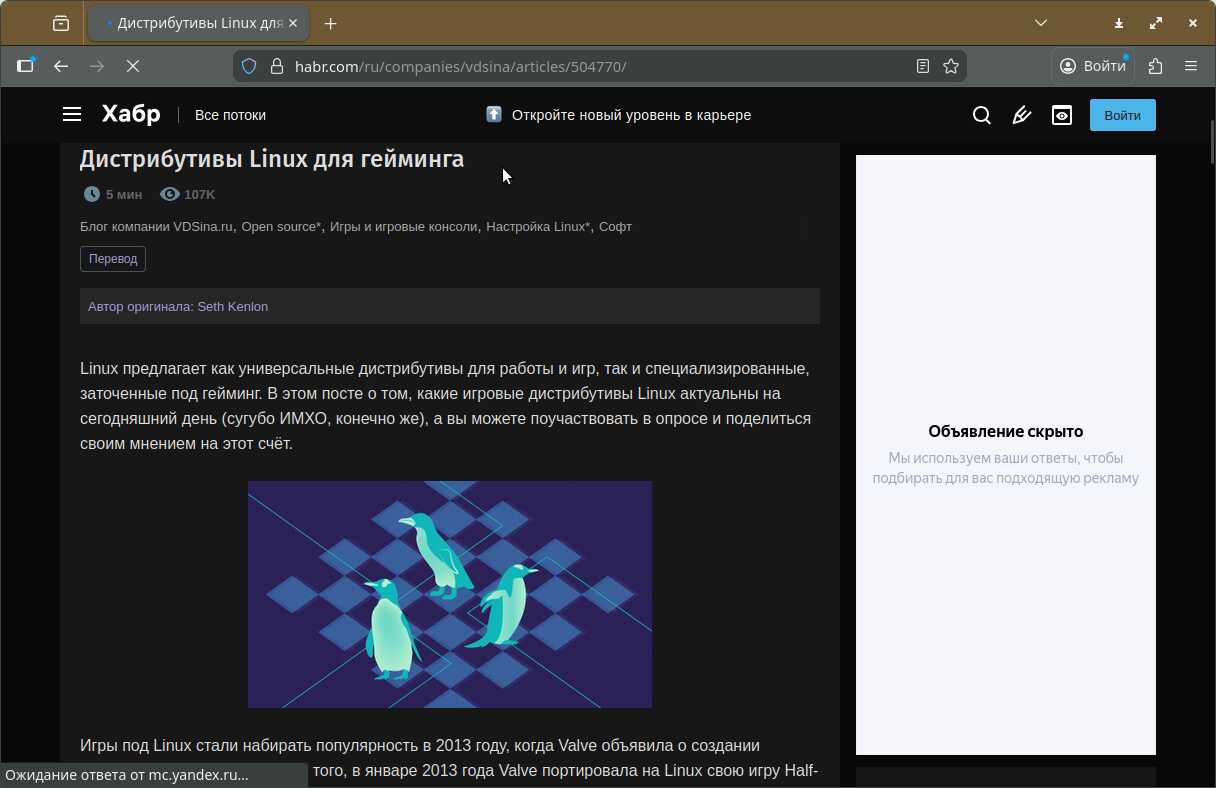Click the Перевод translation label

tap(113, 259)
